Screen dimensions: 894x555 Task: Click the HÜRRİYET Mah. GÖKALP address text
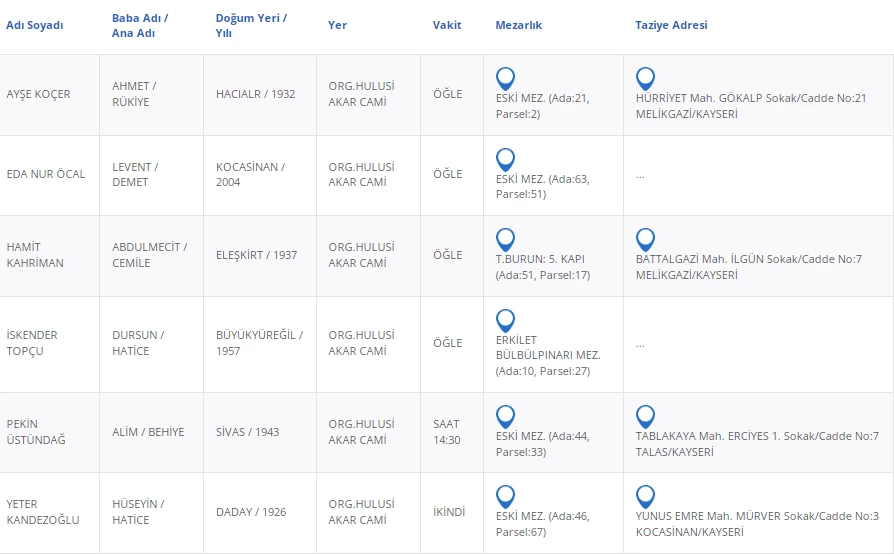pyautogui.click(x=750, y=98)
